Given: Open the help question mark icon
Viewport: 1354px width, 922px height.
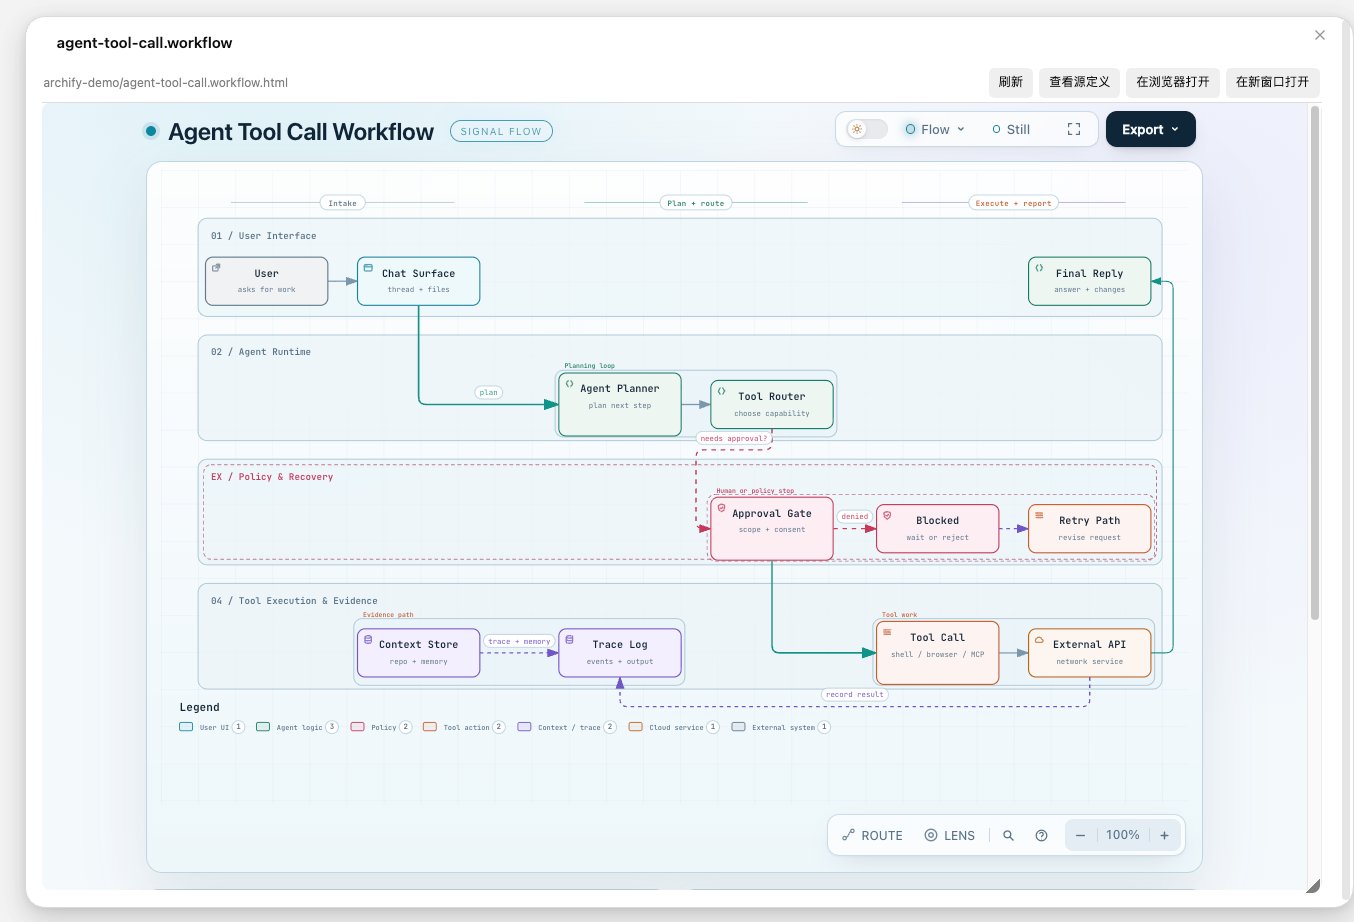Looking at the screenshot, I should 1041,835.
